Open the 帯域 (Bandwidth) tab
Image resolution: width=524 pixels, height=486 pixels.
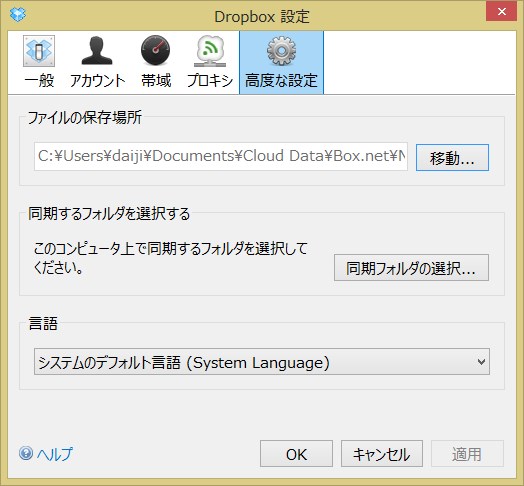tap(156, 63)
